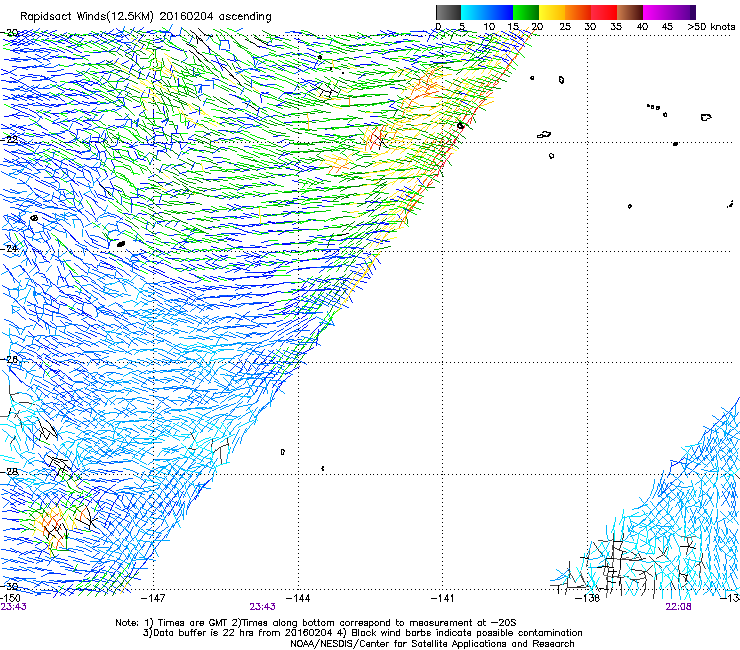Click the -150 longitude axis label
Screen dimensions: 740x650
[x=10, y=598]
